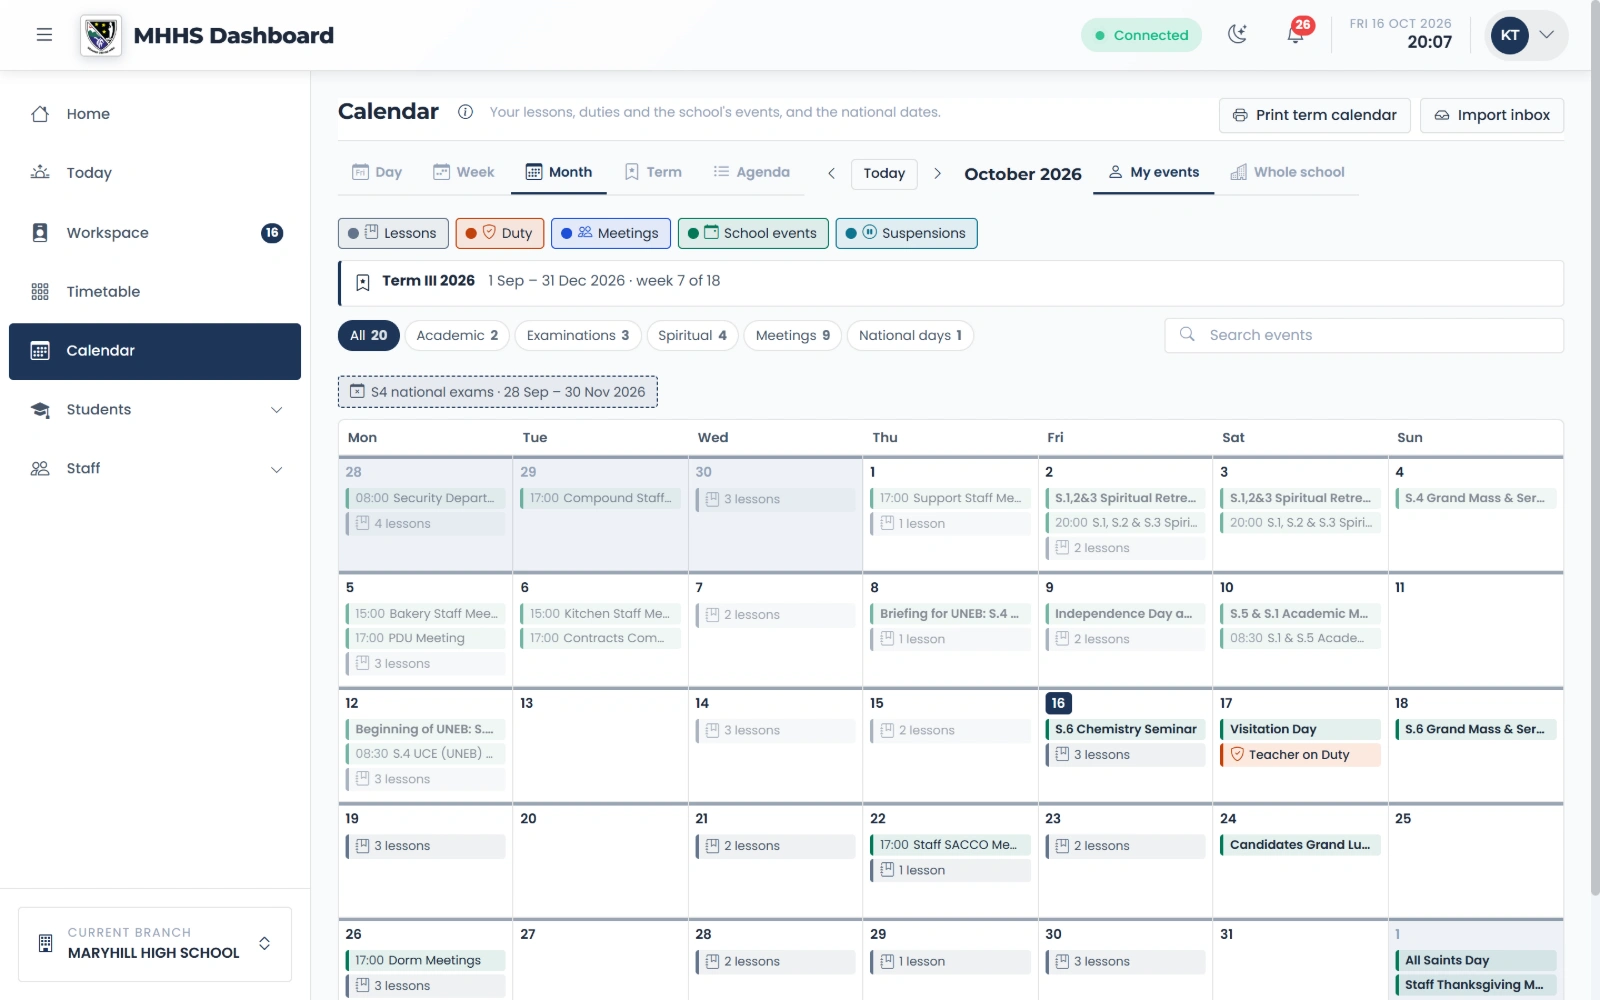Filter by Examinations category chip
This screenshot has height=1000, width=1600.
coord(578,335)
